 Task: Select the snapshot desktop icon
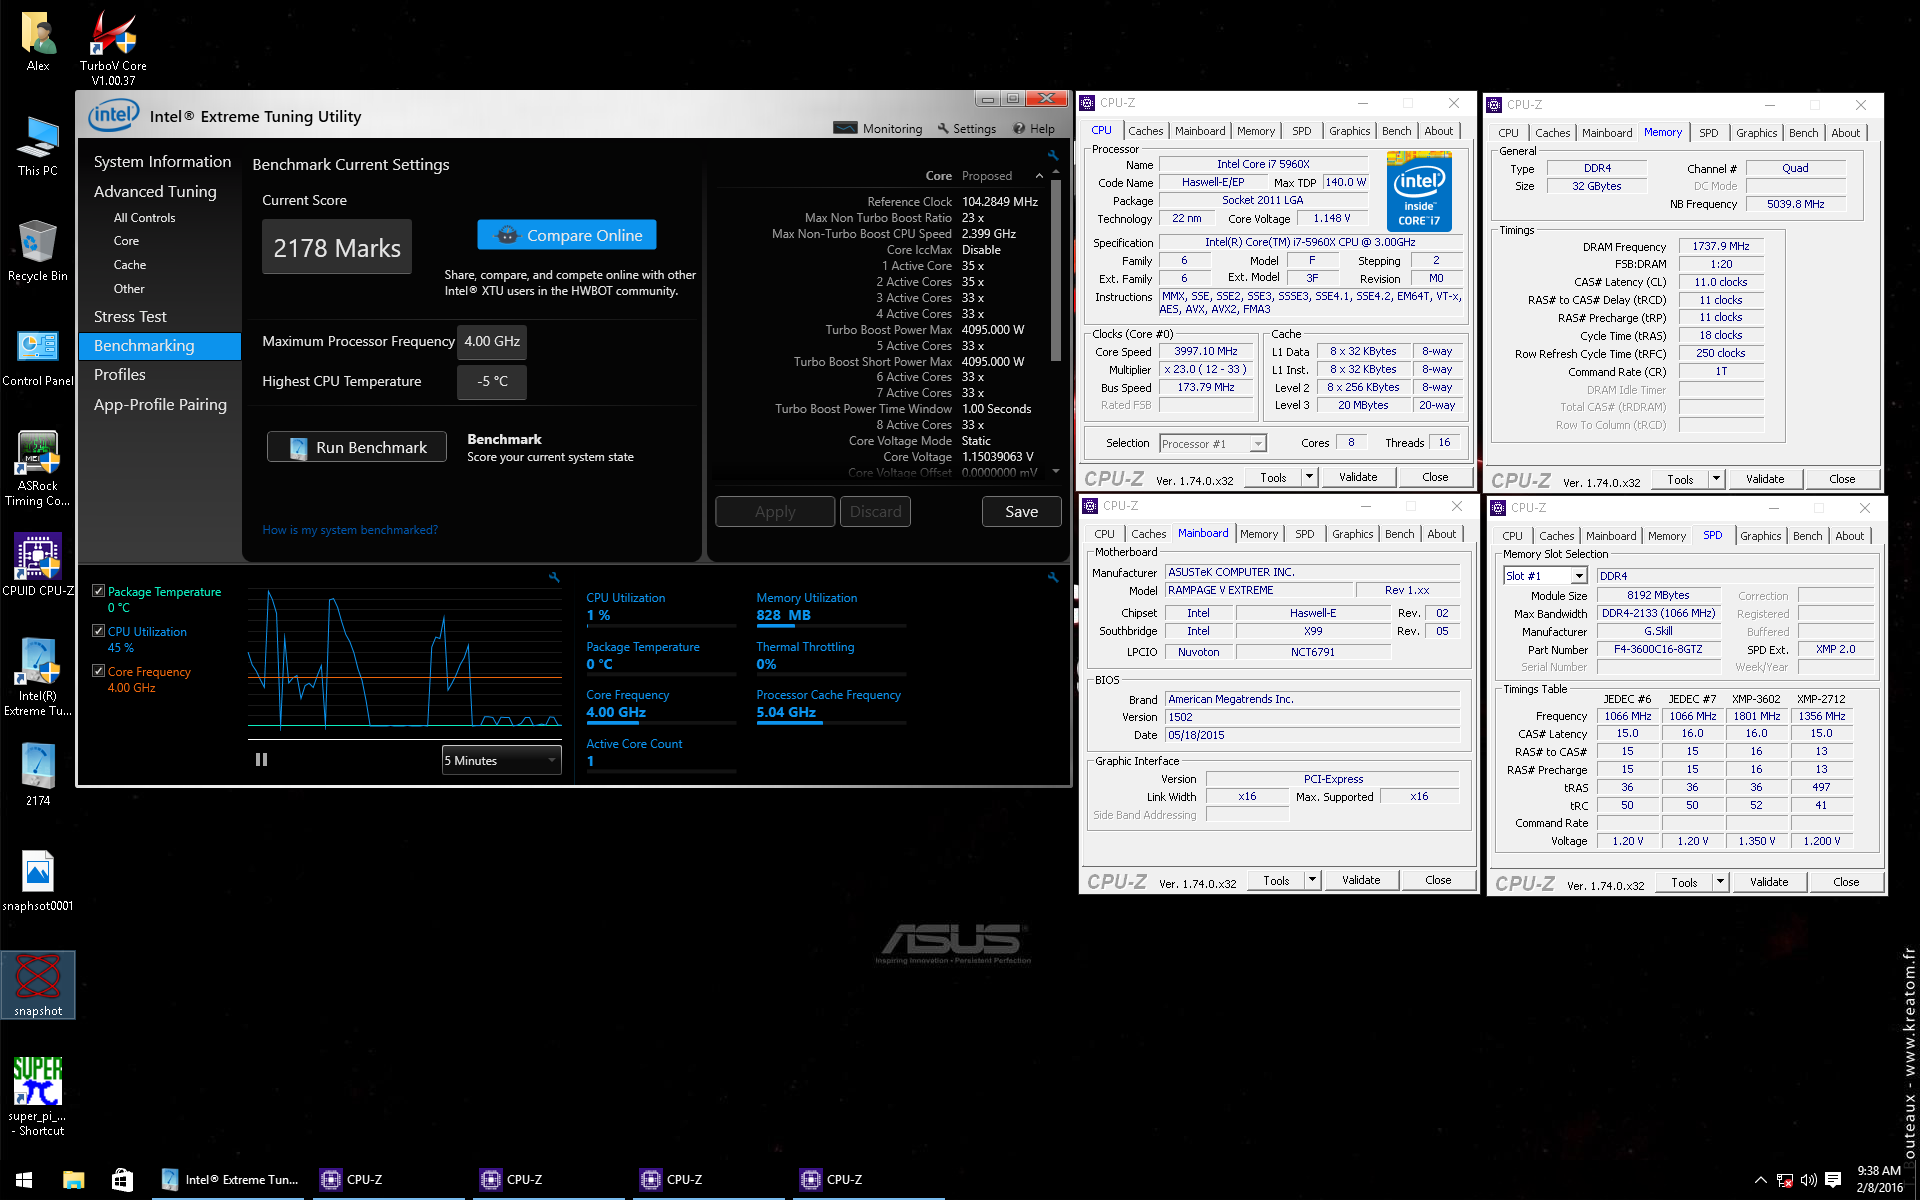(38, 985)
